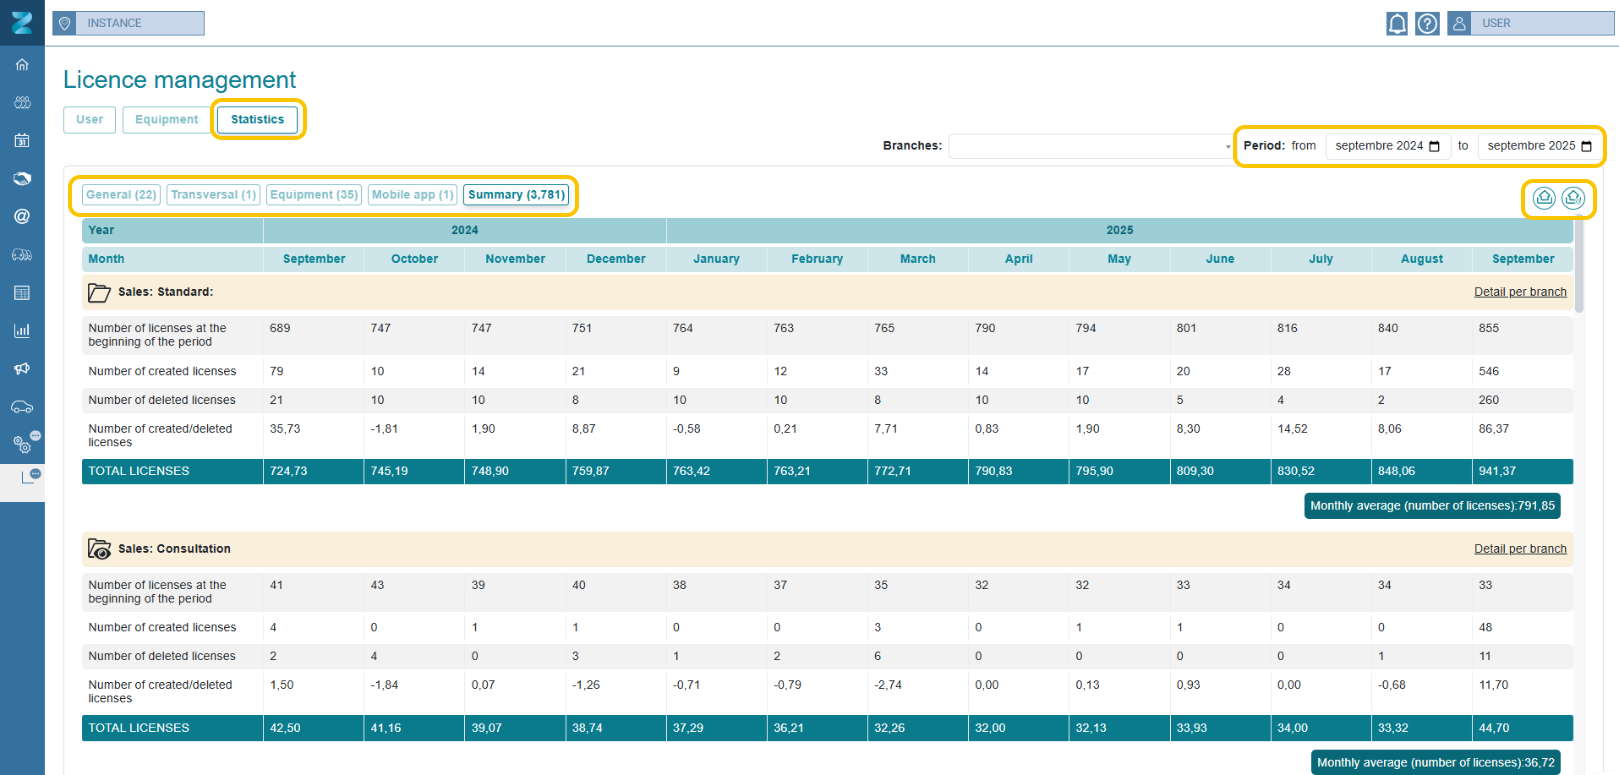Click the 2025 year header

click(x=1120, y=230)
